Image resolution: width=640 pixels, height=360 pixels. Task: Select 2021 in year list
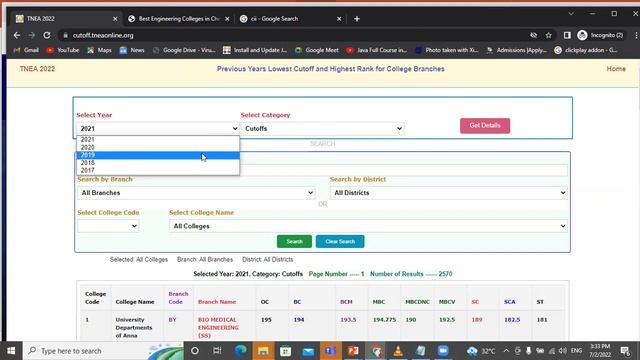[158, 140]
